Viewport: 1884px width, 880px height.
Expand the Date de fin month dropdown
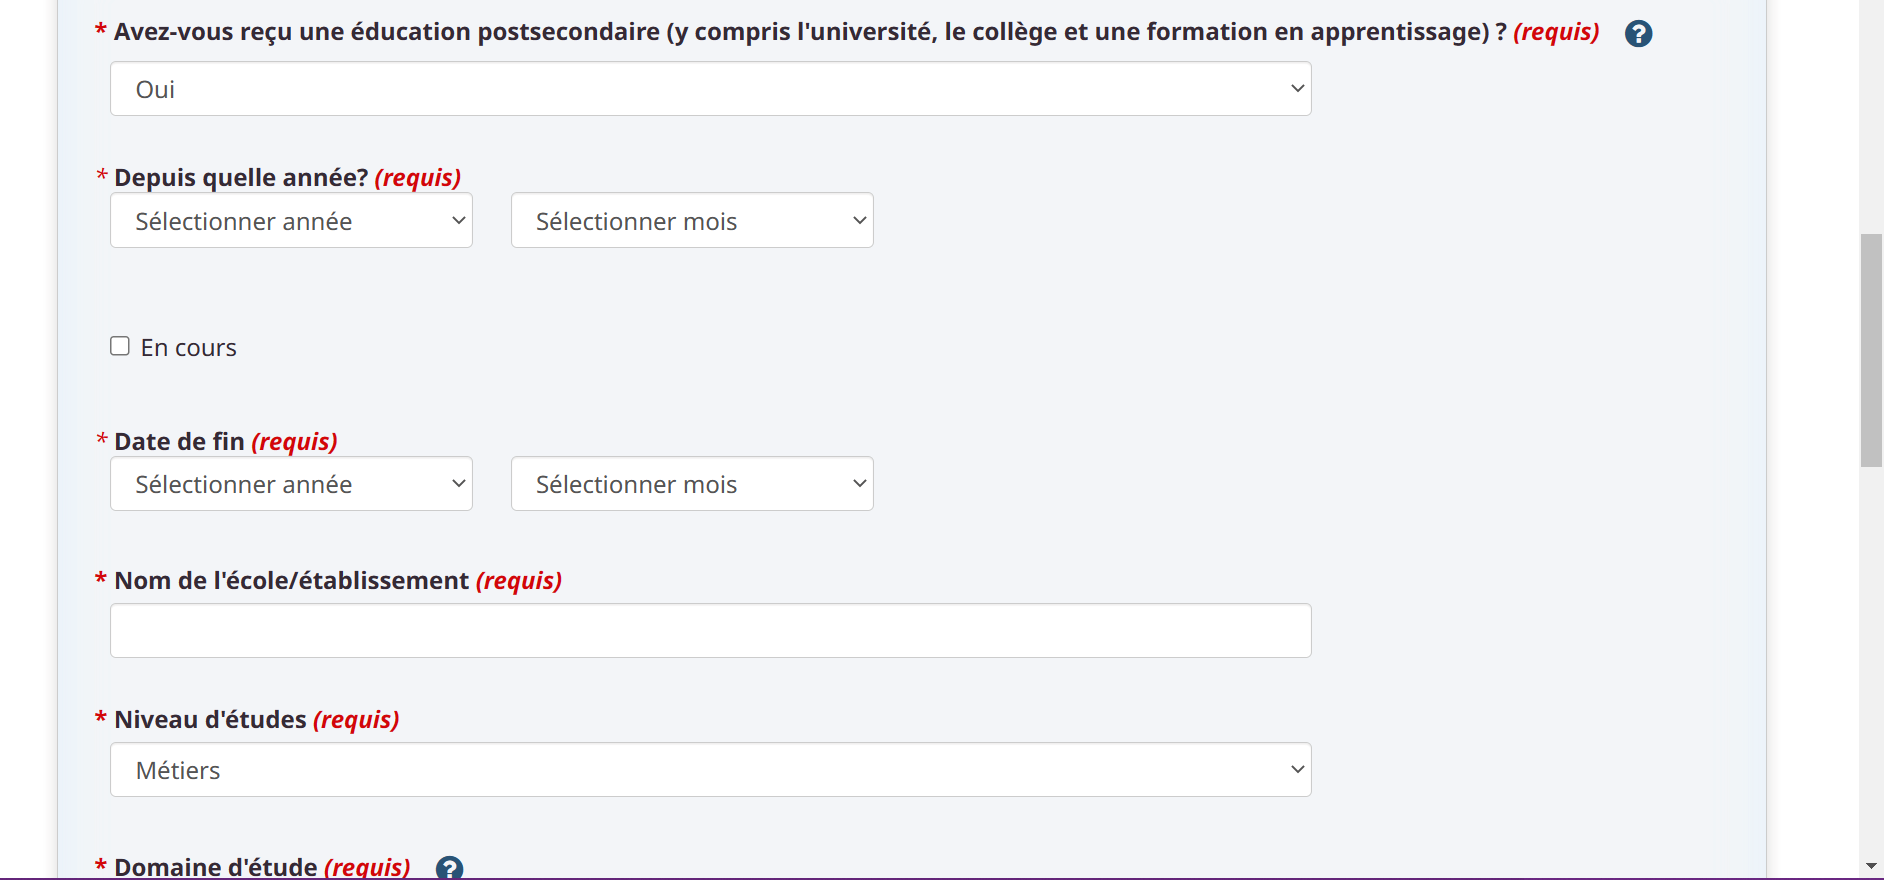[692, 484]
